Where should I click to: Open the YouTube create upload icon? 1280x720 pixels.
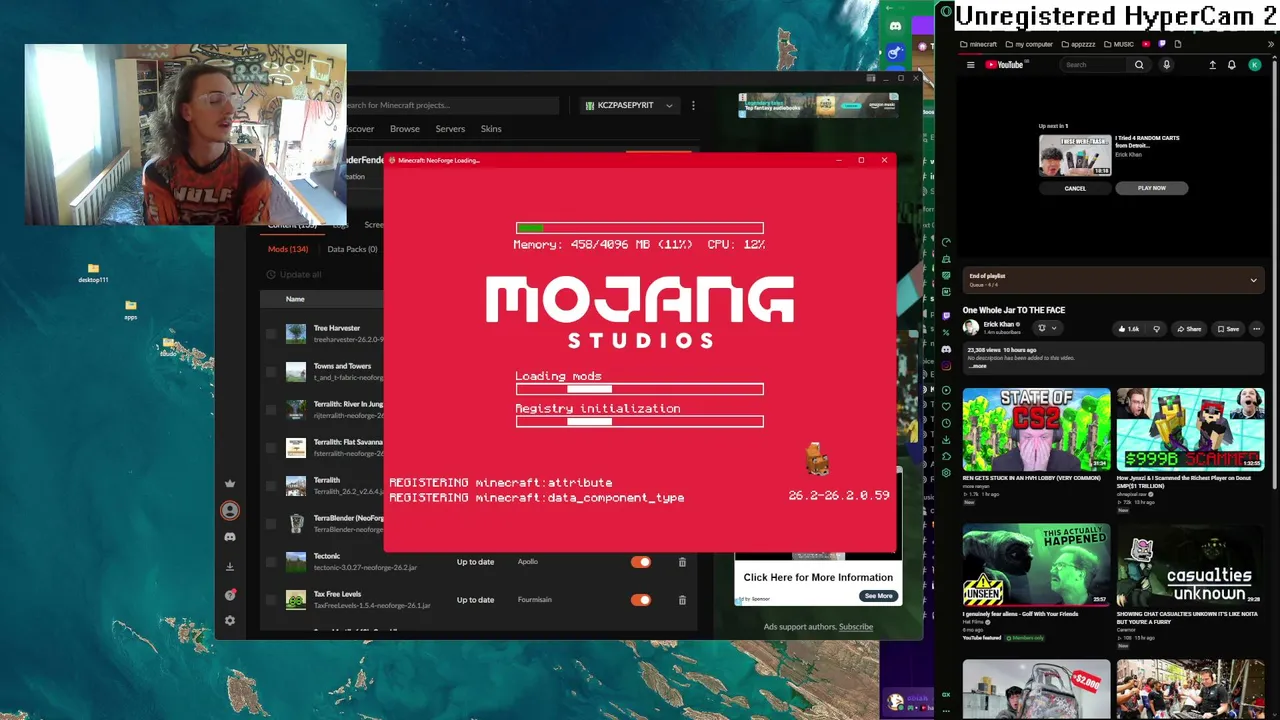click(1212, 65)
